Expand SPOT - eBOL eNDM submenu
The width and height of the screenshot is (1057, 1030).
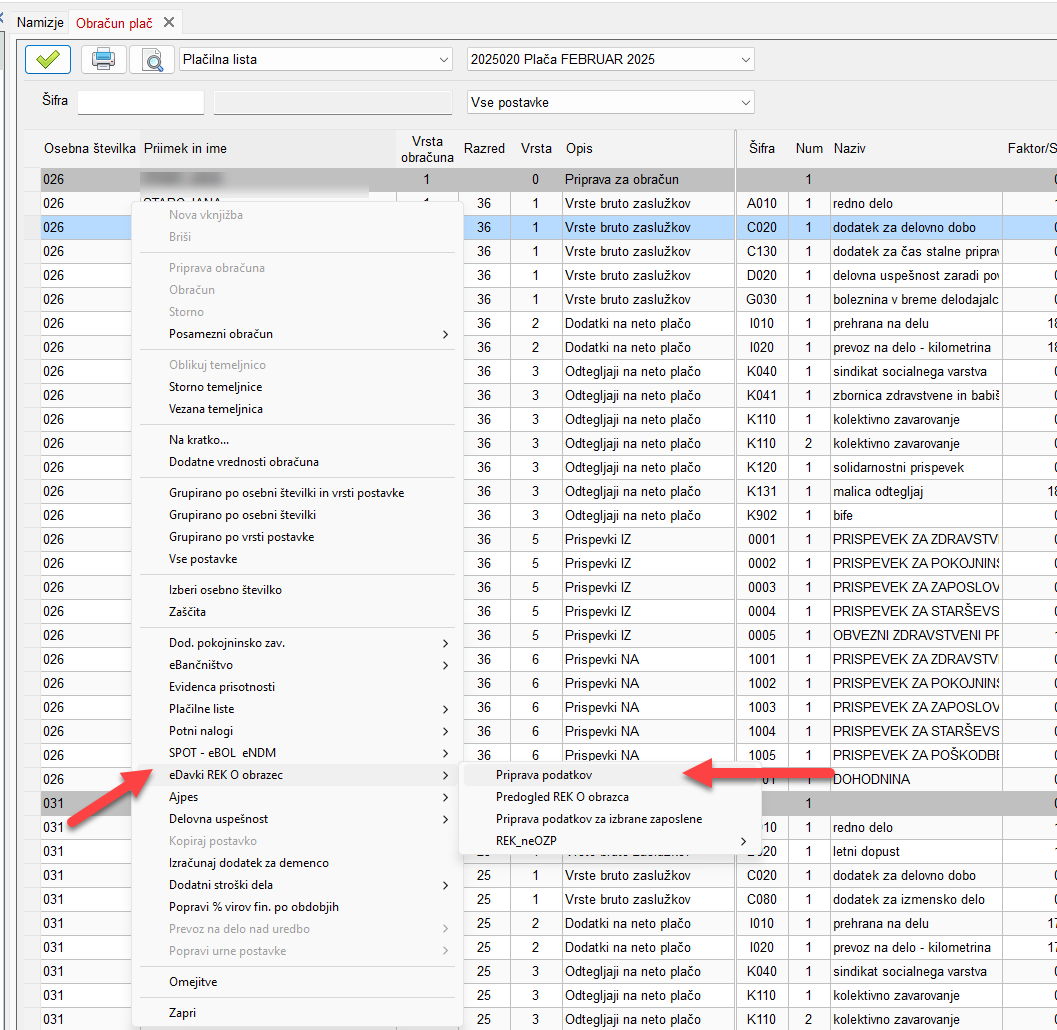[x=297, y=753]
